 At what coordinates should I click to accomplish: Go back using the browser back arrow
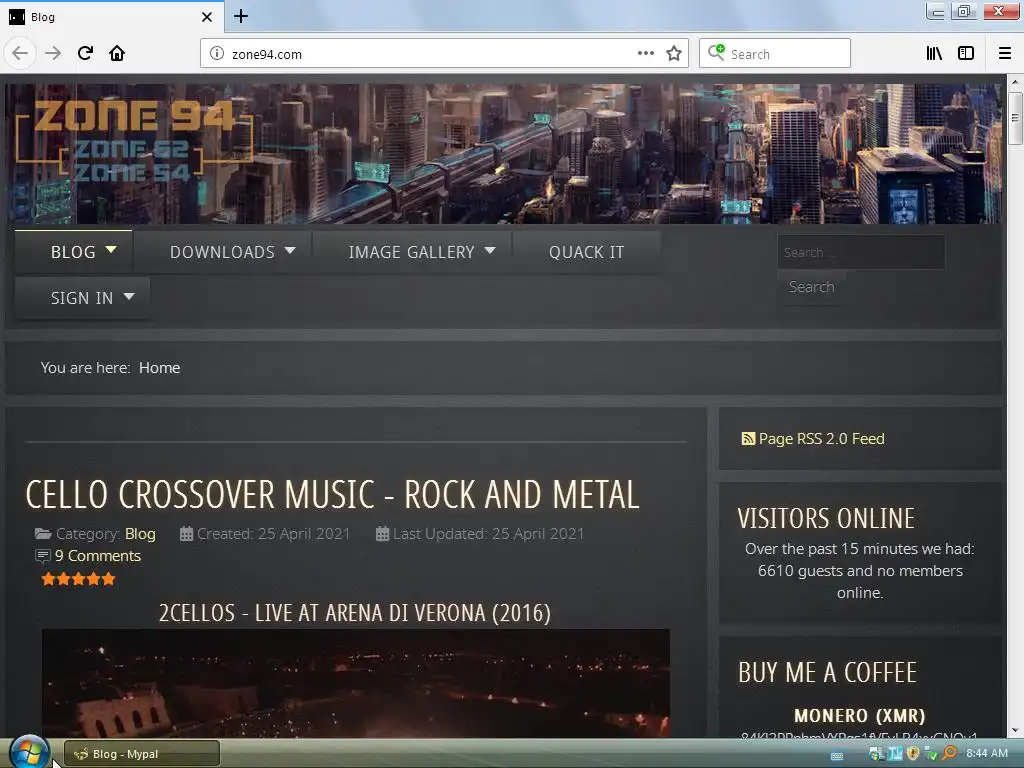point(20,53)
